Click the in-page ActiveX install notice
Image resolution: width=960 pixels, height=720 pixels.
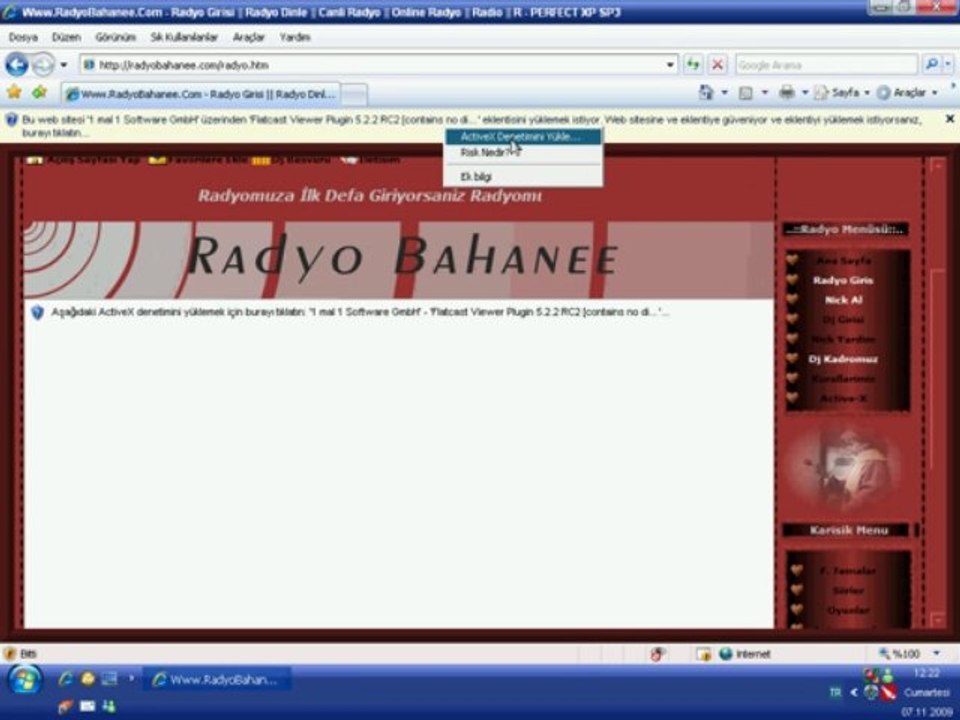(360, 312)
